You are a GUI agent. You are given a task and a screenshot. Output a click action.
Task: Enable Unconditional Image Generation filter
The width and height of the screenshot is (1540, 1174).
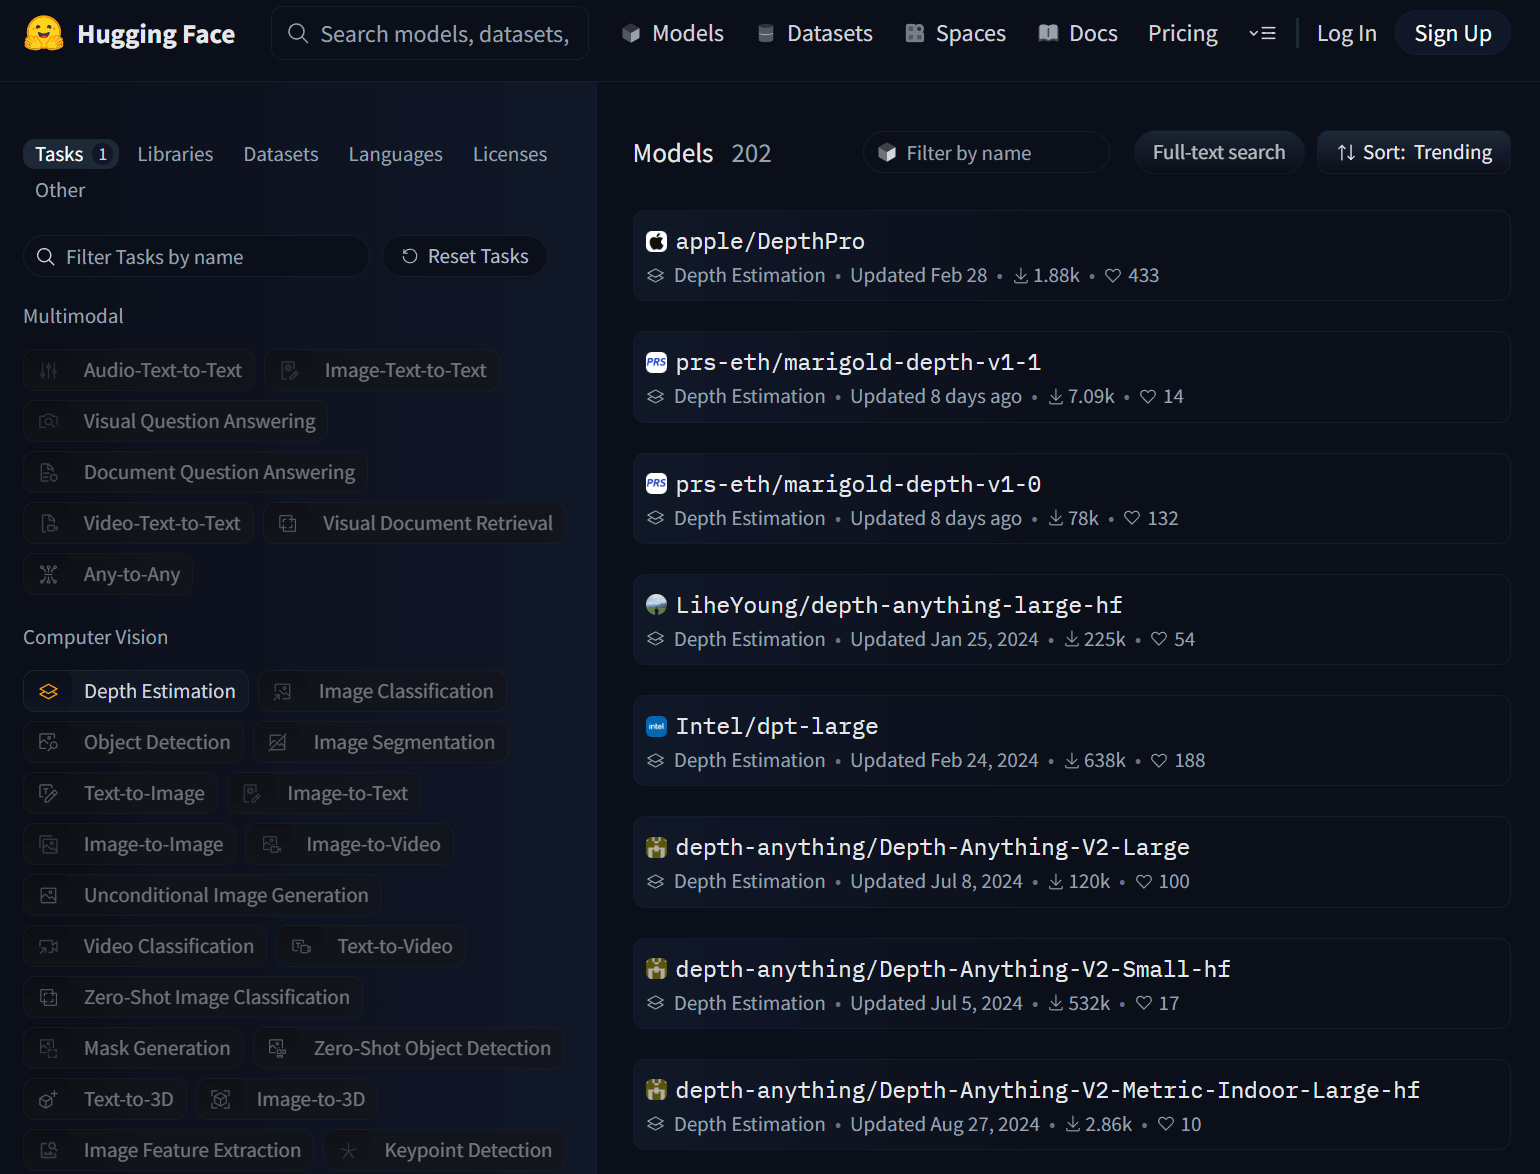[x=202, y=895]
